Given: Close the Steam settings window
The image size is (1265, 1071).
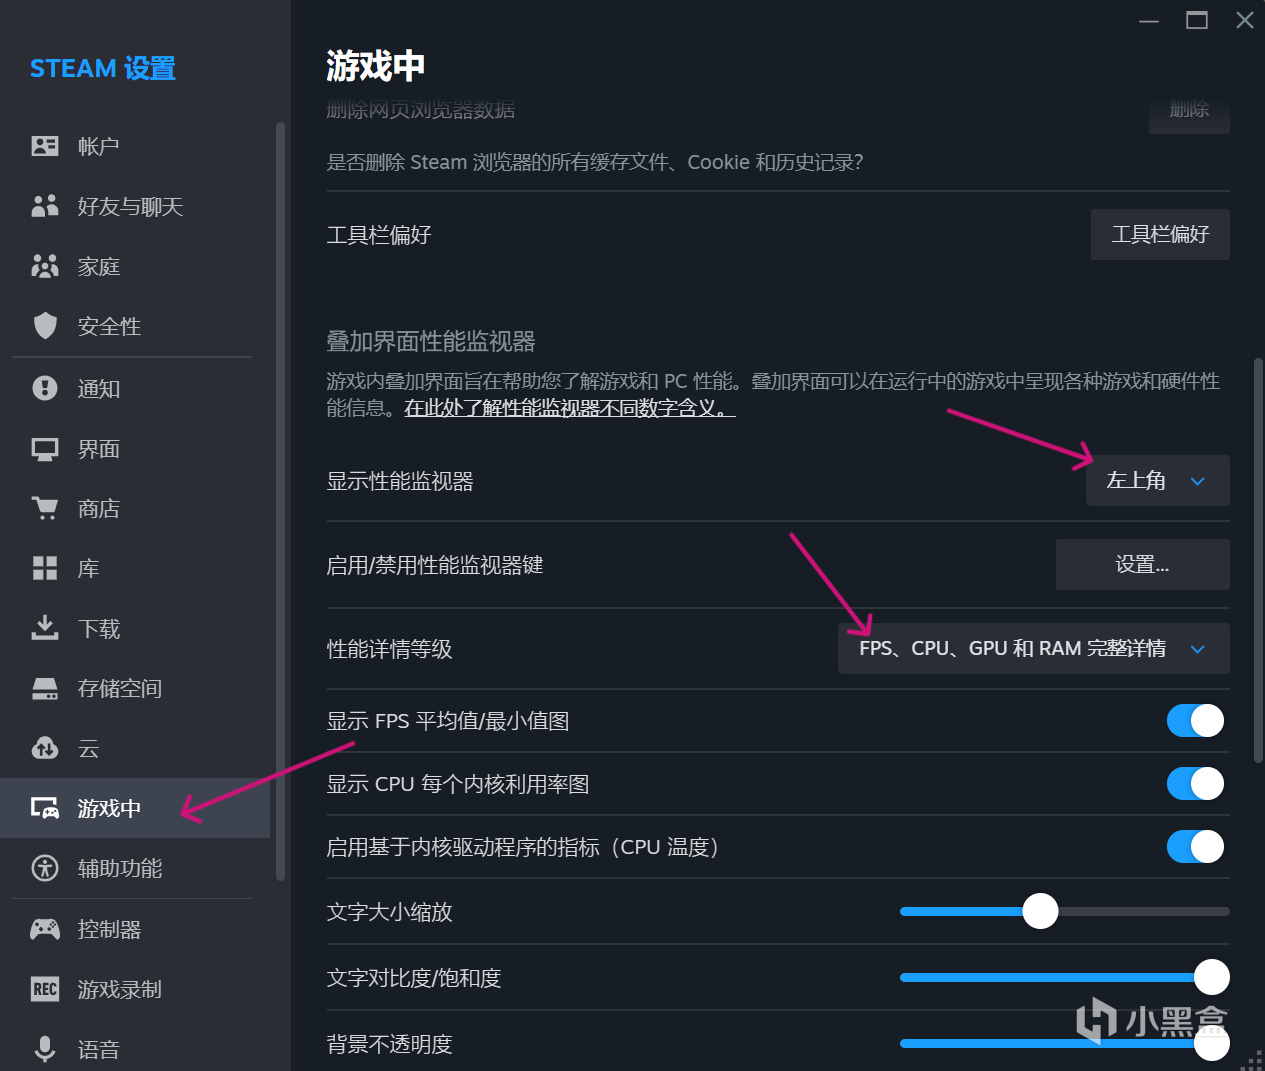Looking at the screenshot, I should tap(1244, 20).
